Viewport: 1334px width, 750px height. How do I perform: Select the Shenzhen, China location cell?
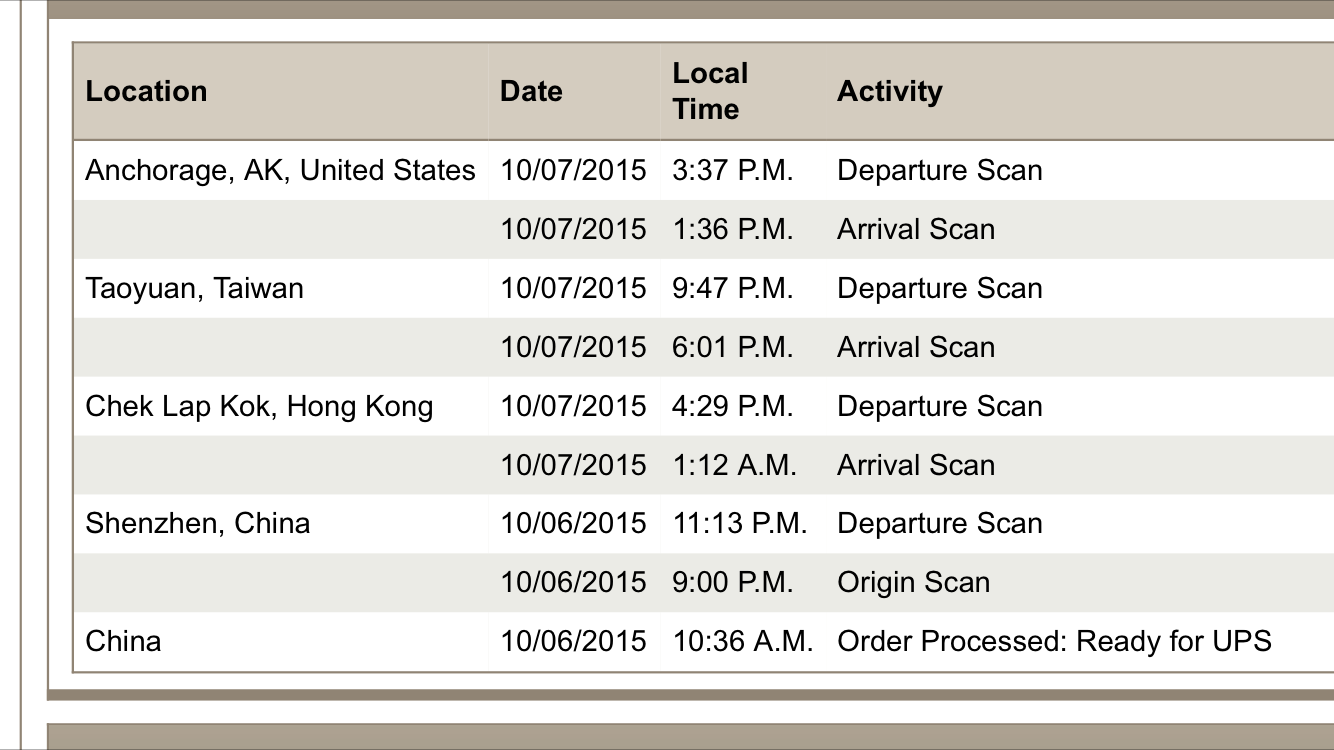click(x=197, y=523)
